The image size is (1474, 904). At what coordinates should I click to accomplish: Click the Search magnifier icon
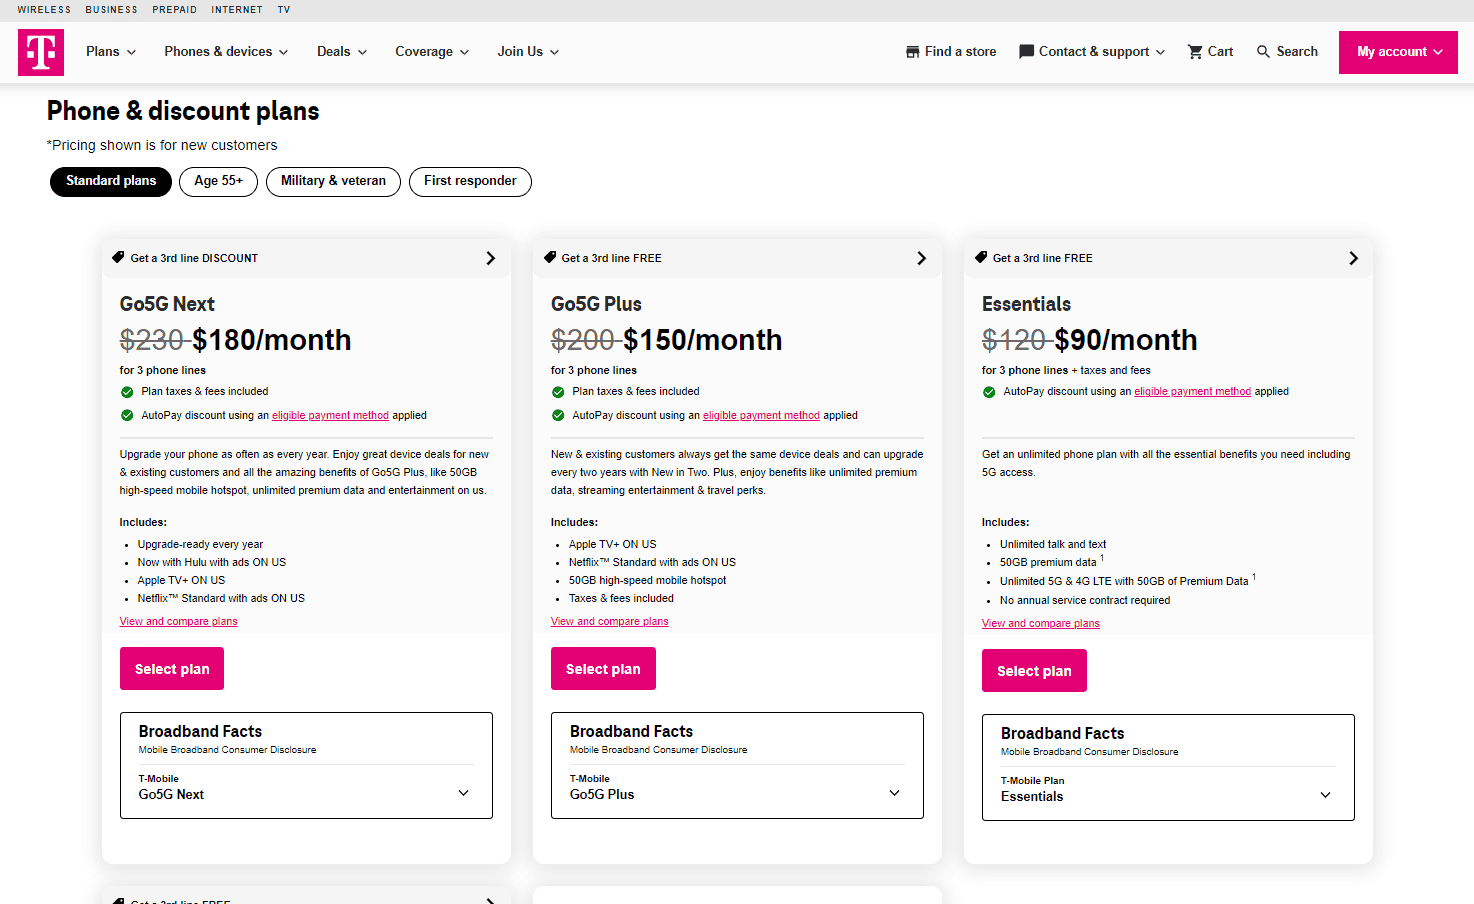coord(1264,52)
